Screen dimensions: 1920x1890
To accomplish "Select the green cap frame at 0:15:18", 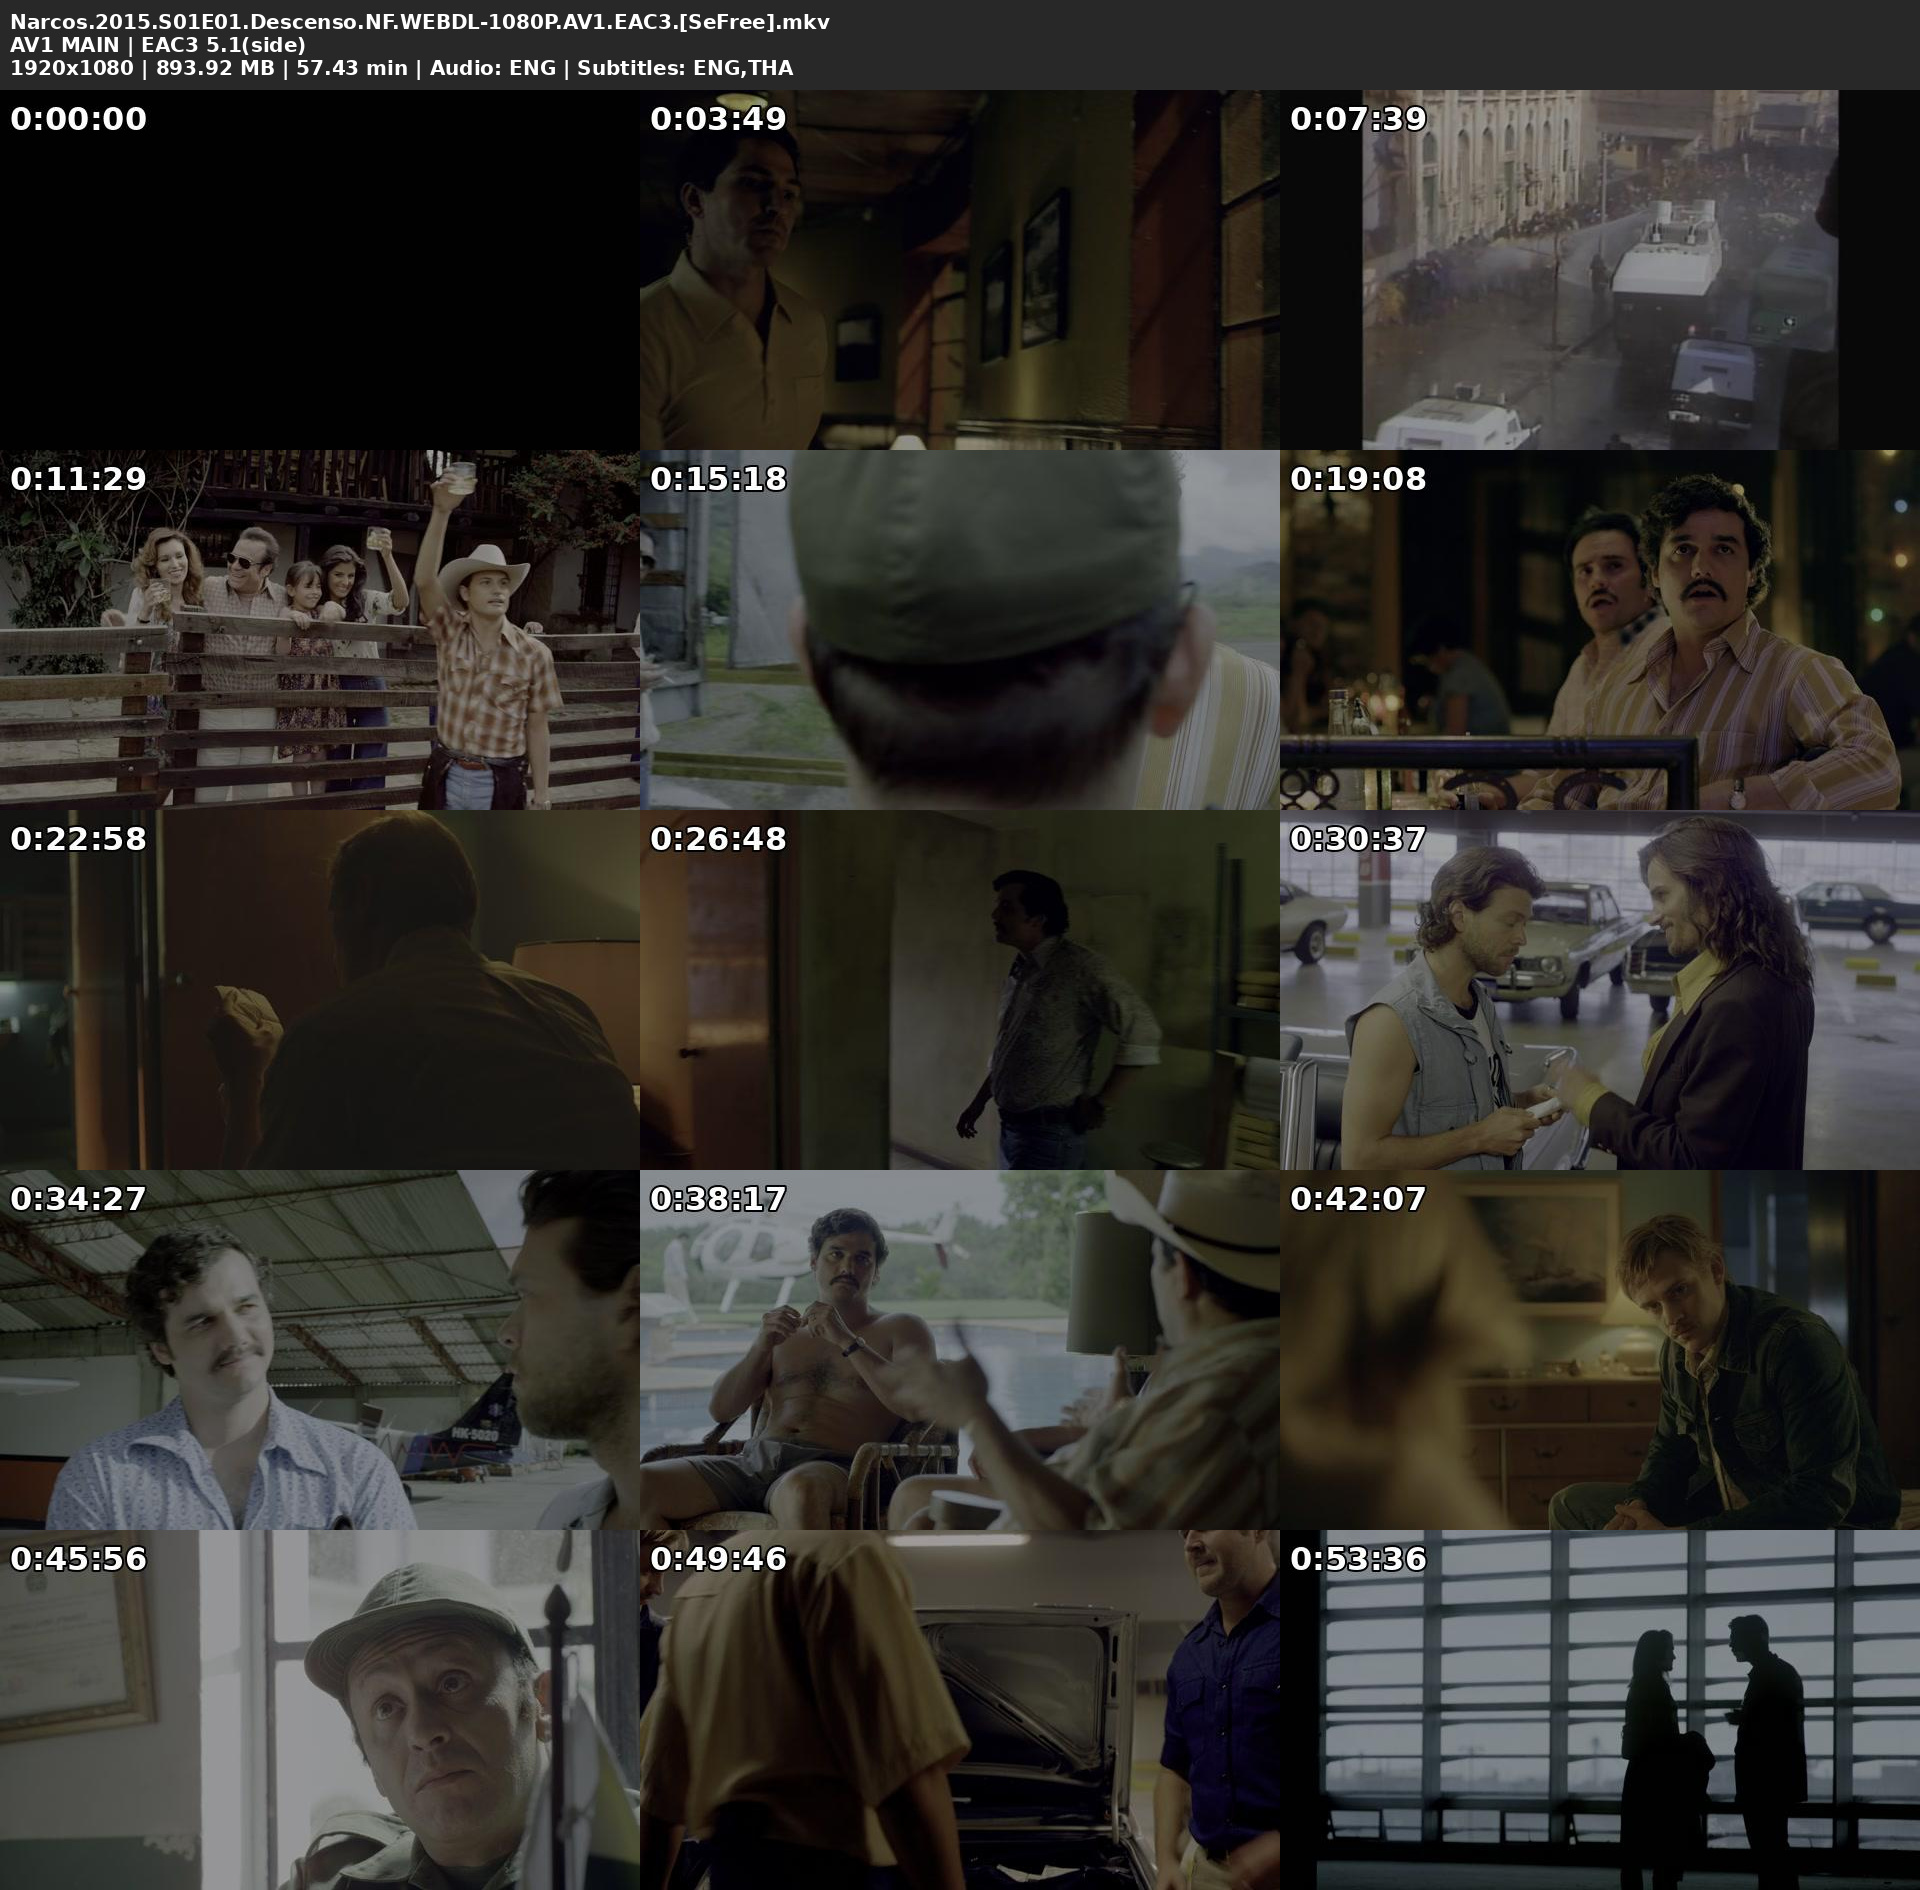I will click(959, 630).
